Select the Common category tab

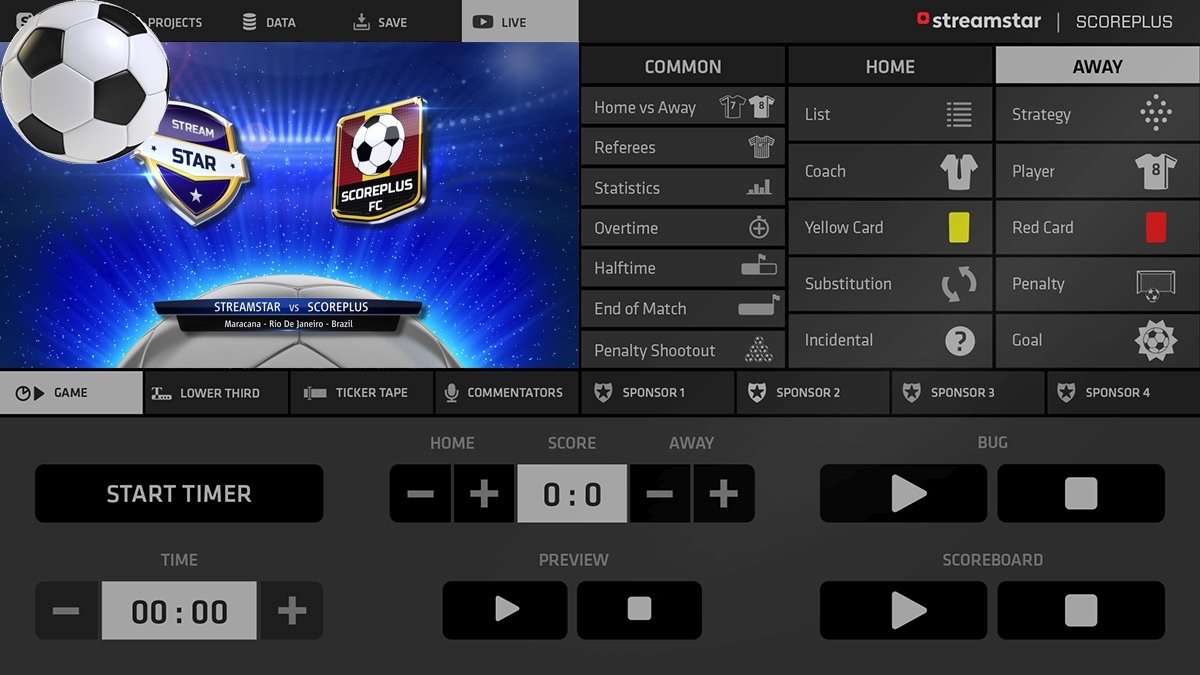coord(683,66)
